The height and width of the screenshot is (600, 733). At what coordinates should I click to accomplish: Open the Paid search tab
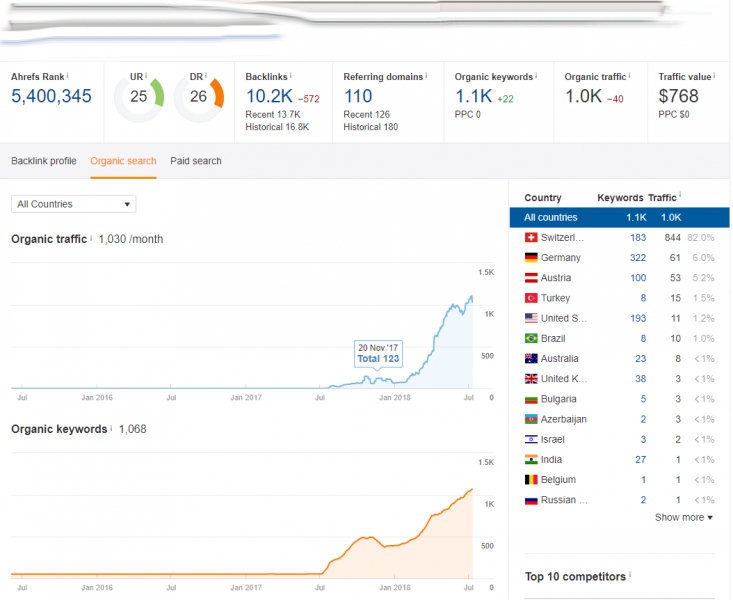click(196, 161)
